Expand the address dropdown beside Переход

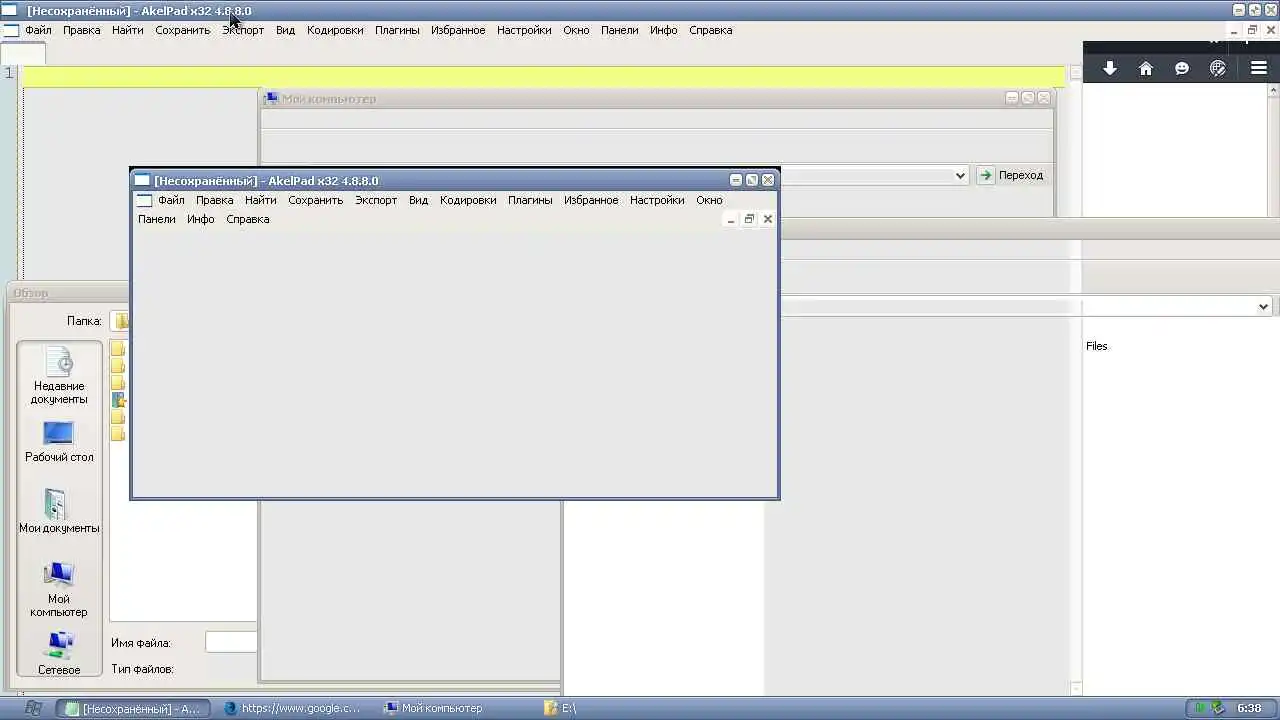[x=960, y=175]
